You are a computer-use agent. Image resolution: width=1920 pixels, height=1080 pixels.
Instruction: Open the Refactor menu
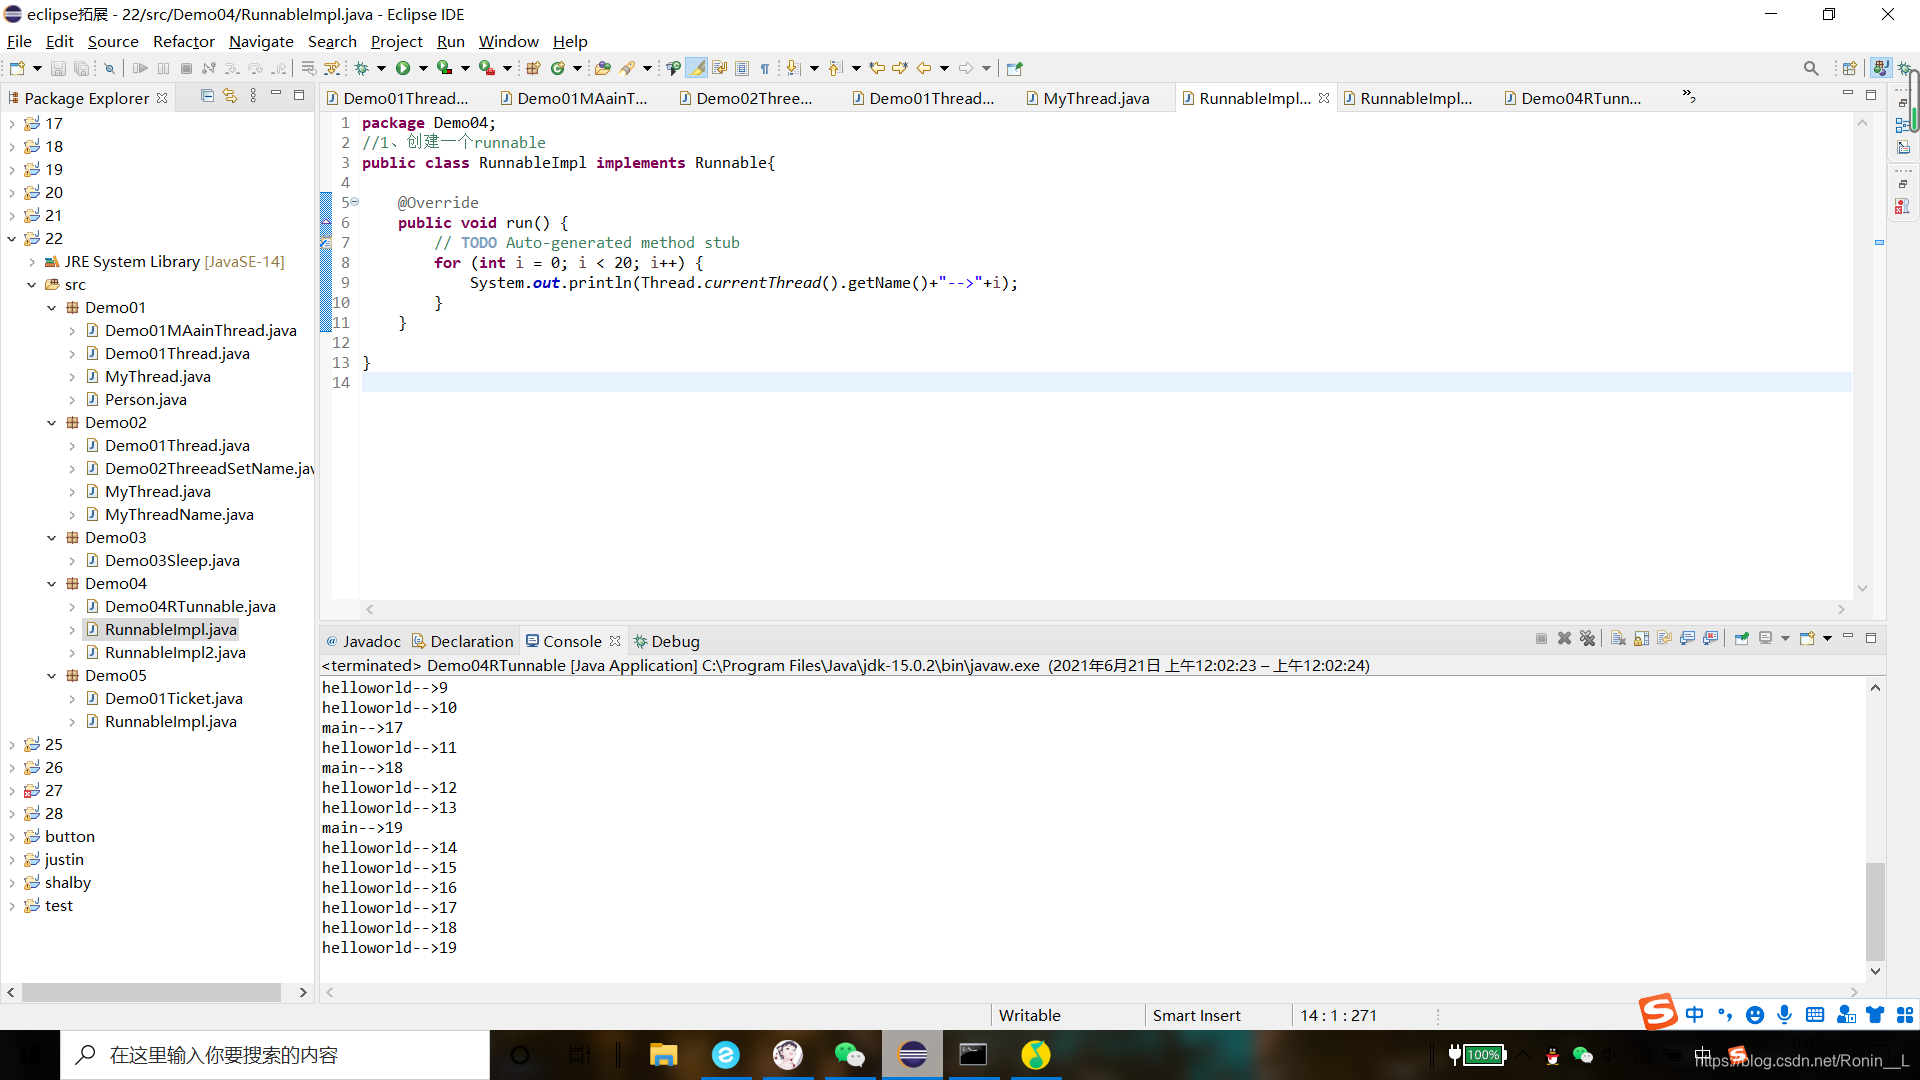183,41
